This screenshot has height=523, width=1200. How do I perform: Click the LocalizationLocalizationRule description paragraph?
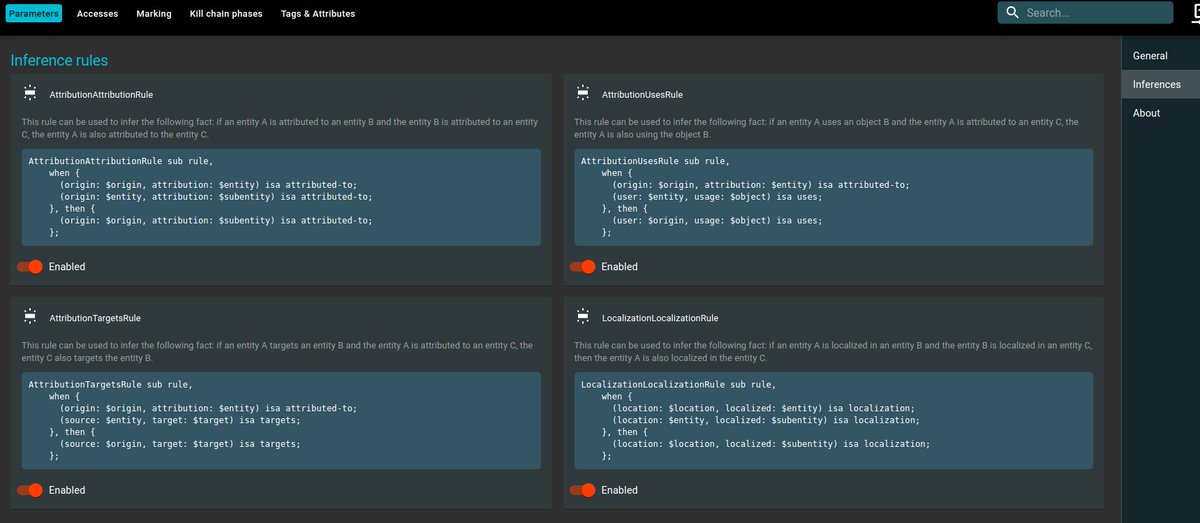[832, 351]
